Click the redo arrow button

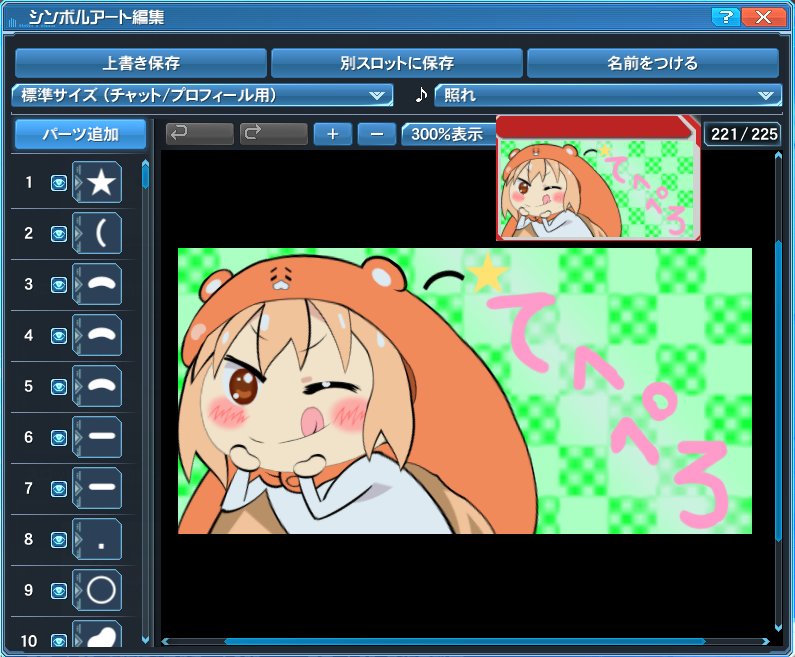click(273, 134)
